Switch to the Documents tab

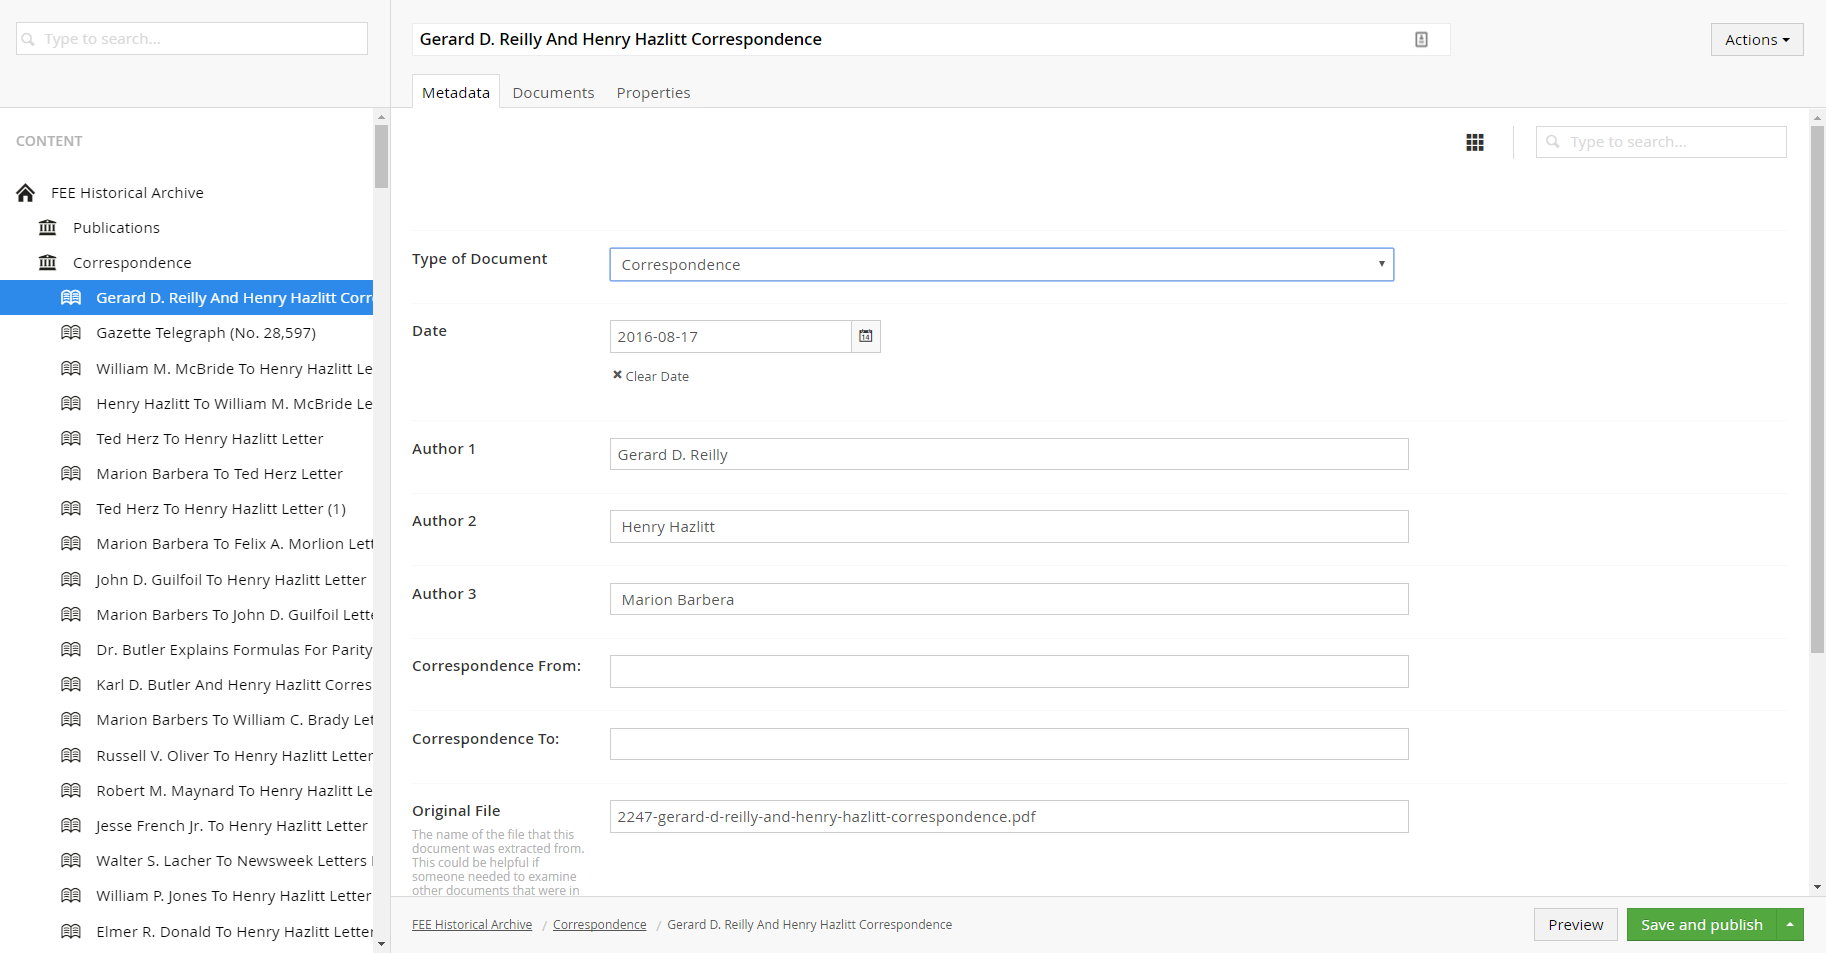[553, 93]
